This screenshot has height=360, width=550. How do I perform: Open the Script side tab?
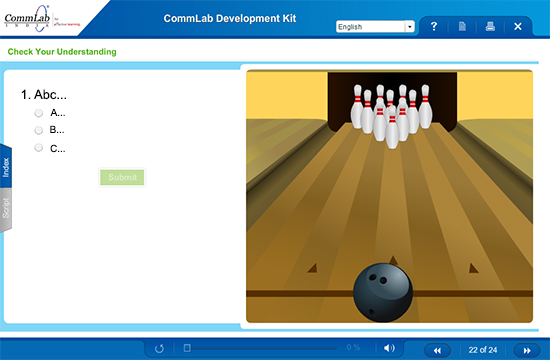point(6,209)
